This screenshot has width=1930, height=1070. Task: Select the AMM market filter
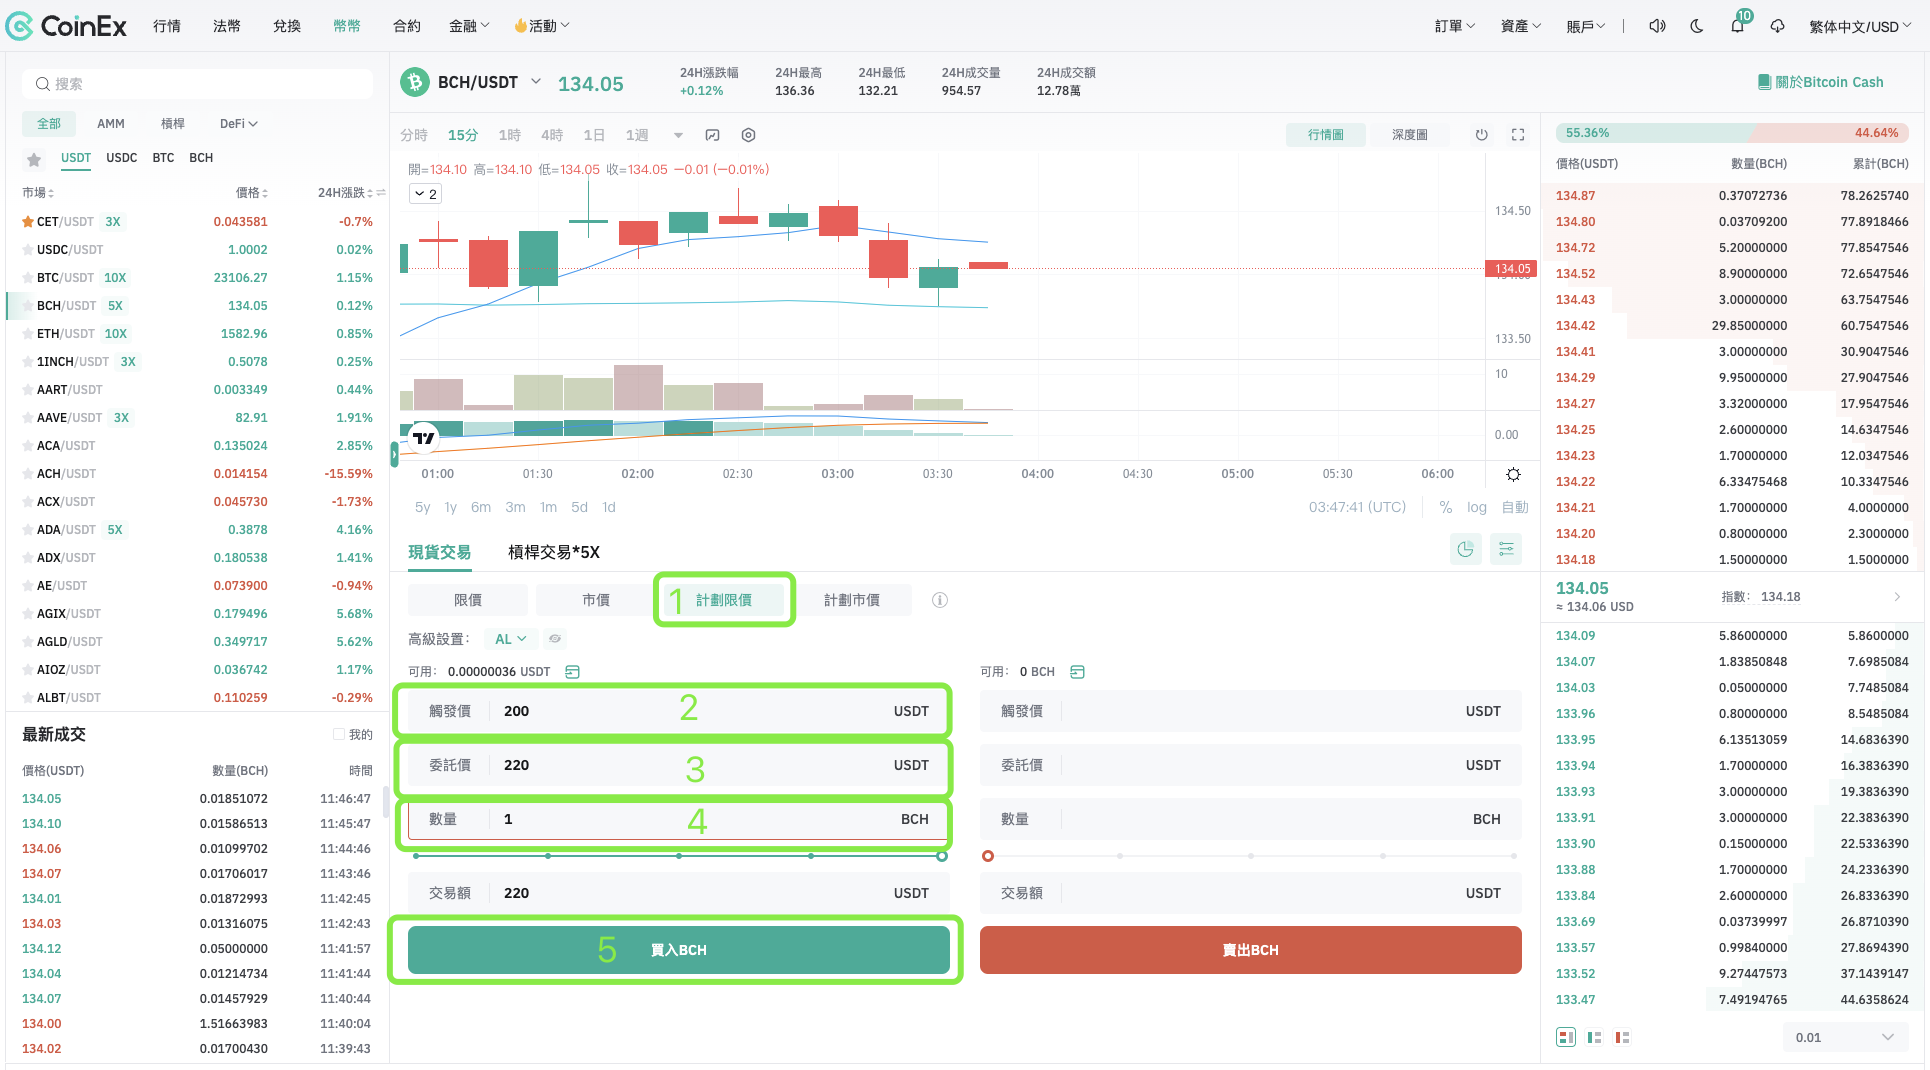pyautogui.click(x=111, y=124)
